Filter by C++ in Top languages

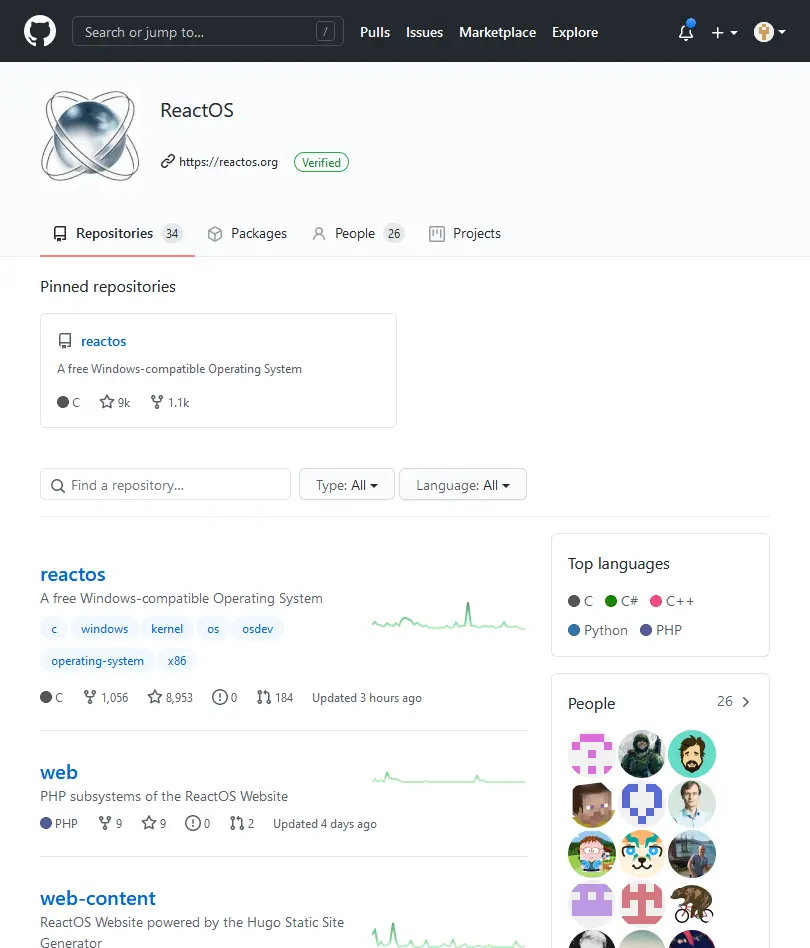click(x=672, y=602)
